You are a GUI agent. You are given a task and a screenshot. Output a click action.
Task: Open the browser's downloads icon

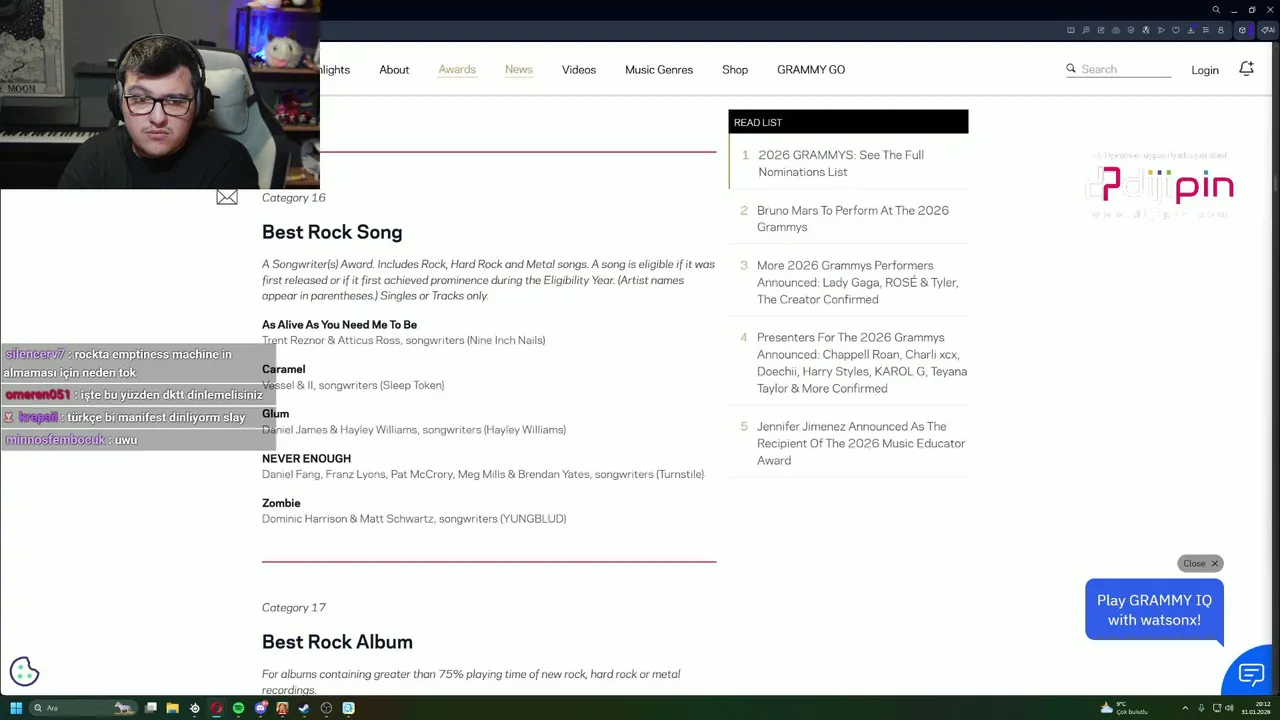pyautogui.click(x=1190, y=30)
